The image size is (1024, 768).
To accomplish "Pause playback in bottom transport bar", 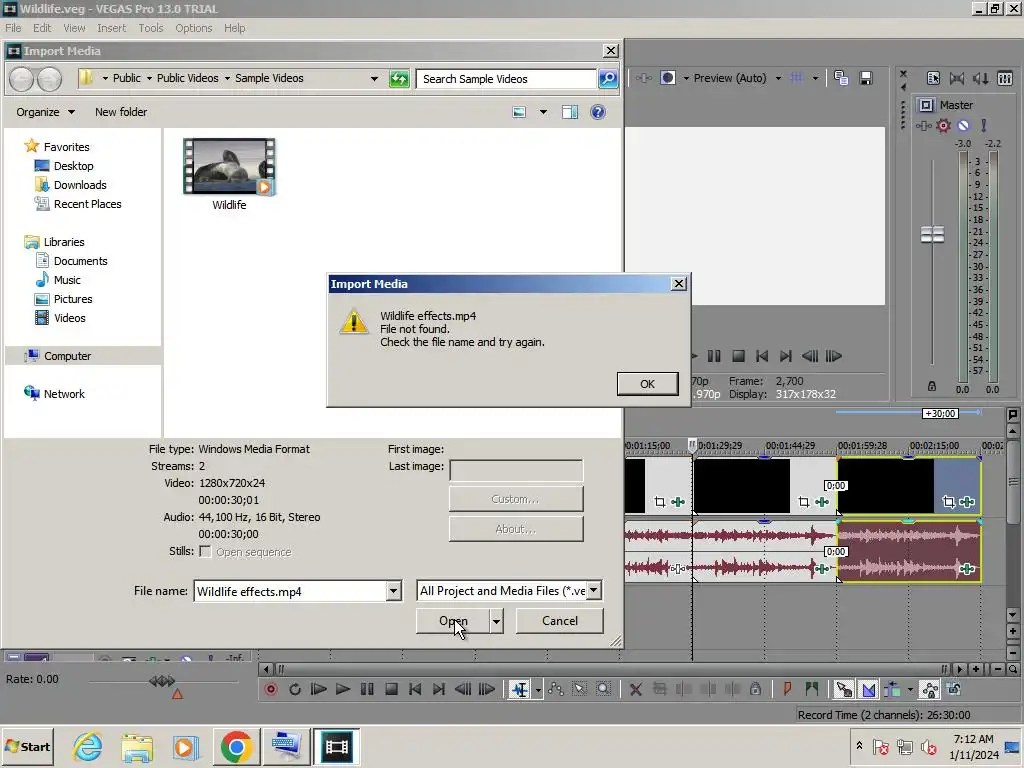I will (x=367, y=689).
